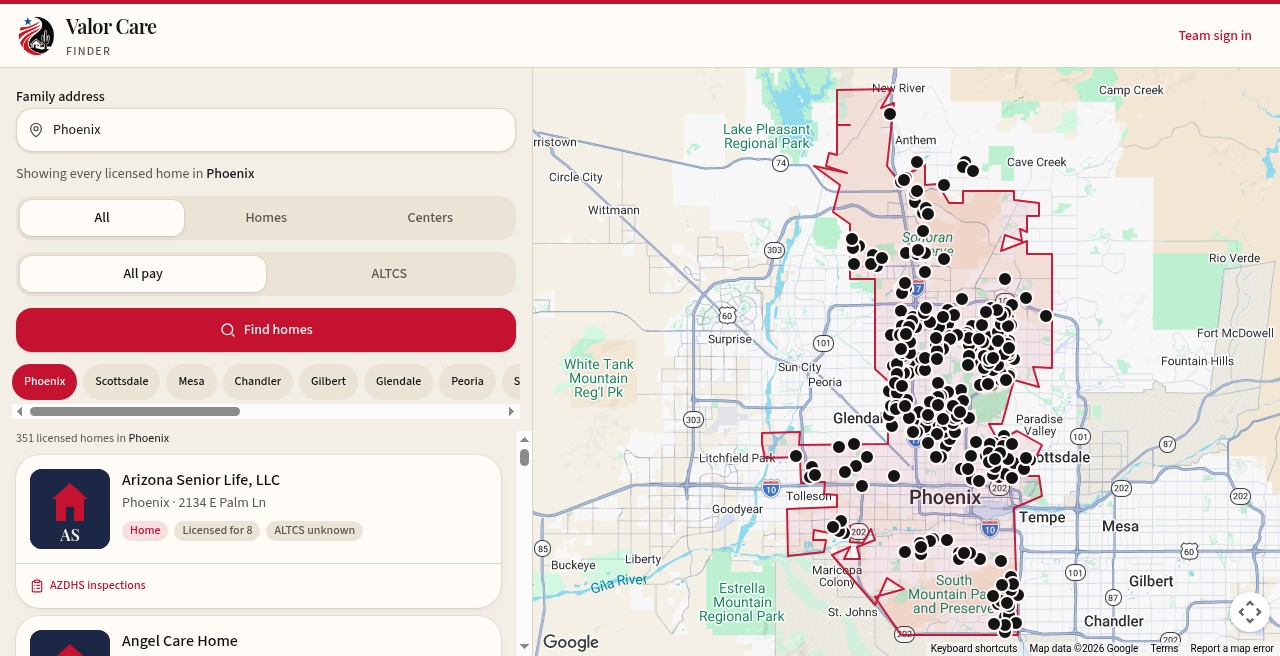1280x656 pixels.
Task: Click the red house icon for Arizona Senior Life
Action: (70, 502)
